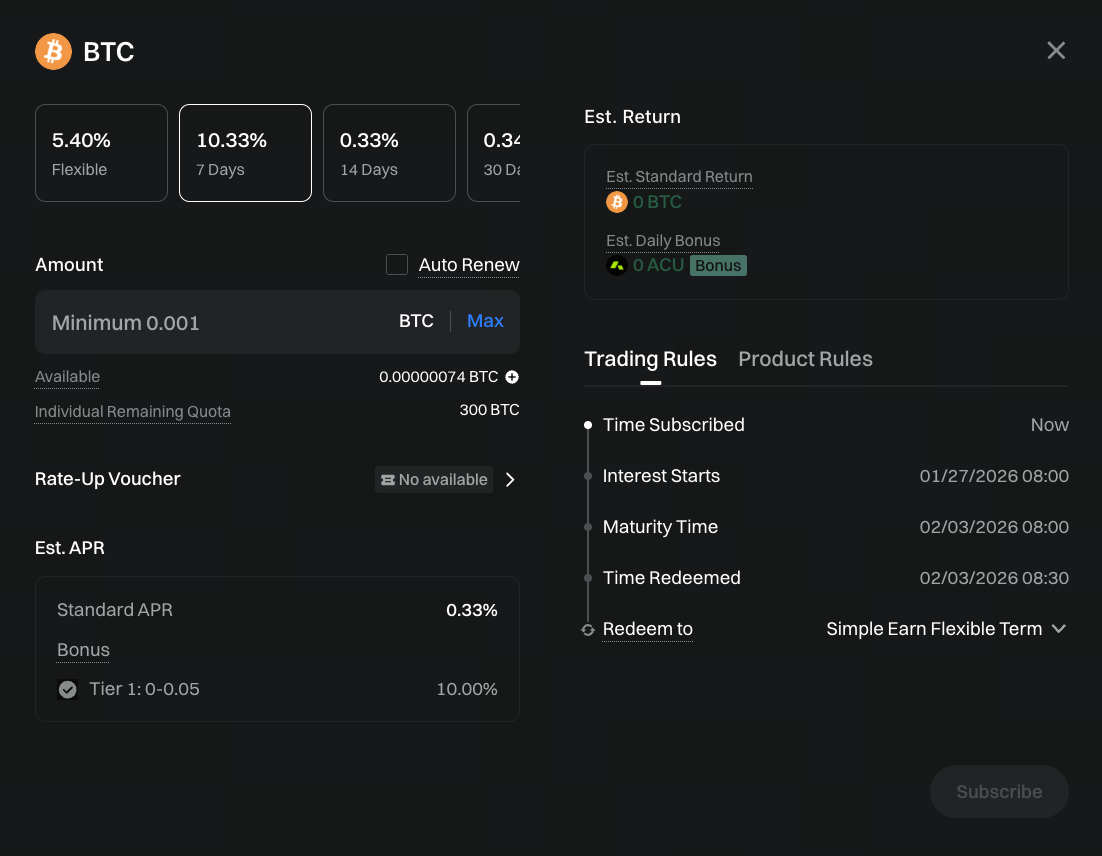Switch to the Product Rules tab
1102x856 pixels.
[805, 359]
